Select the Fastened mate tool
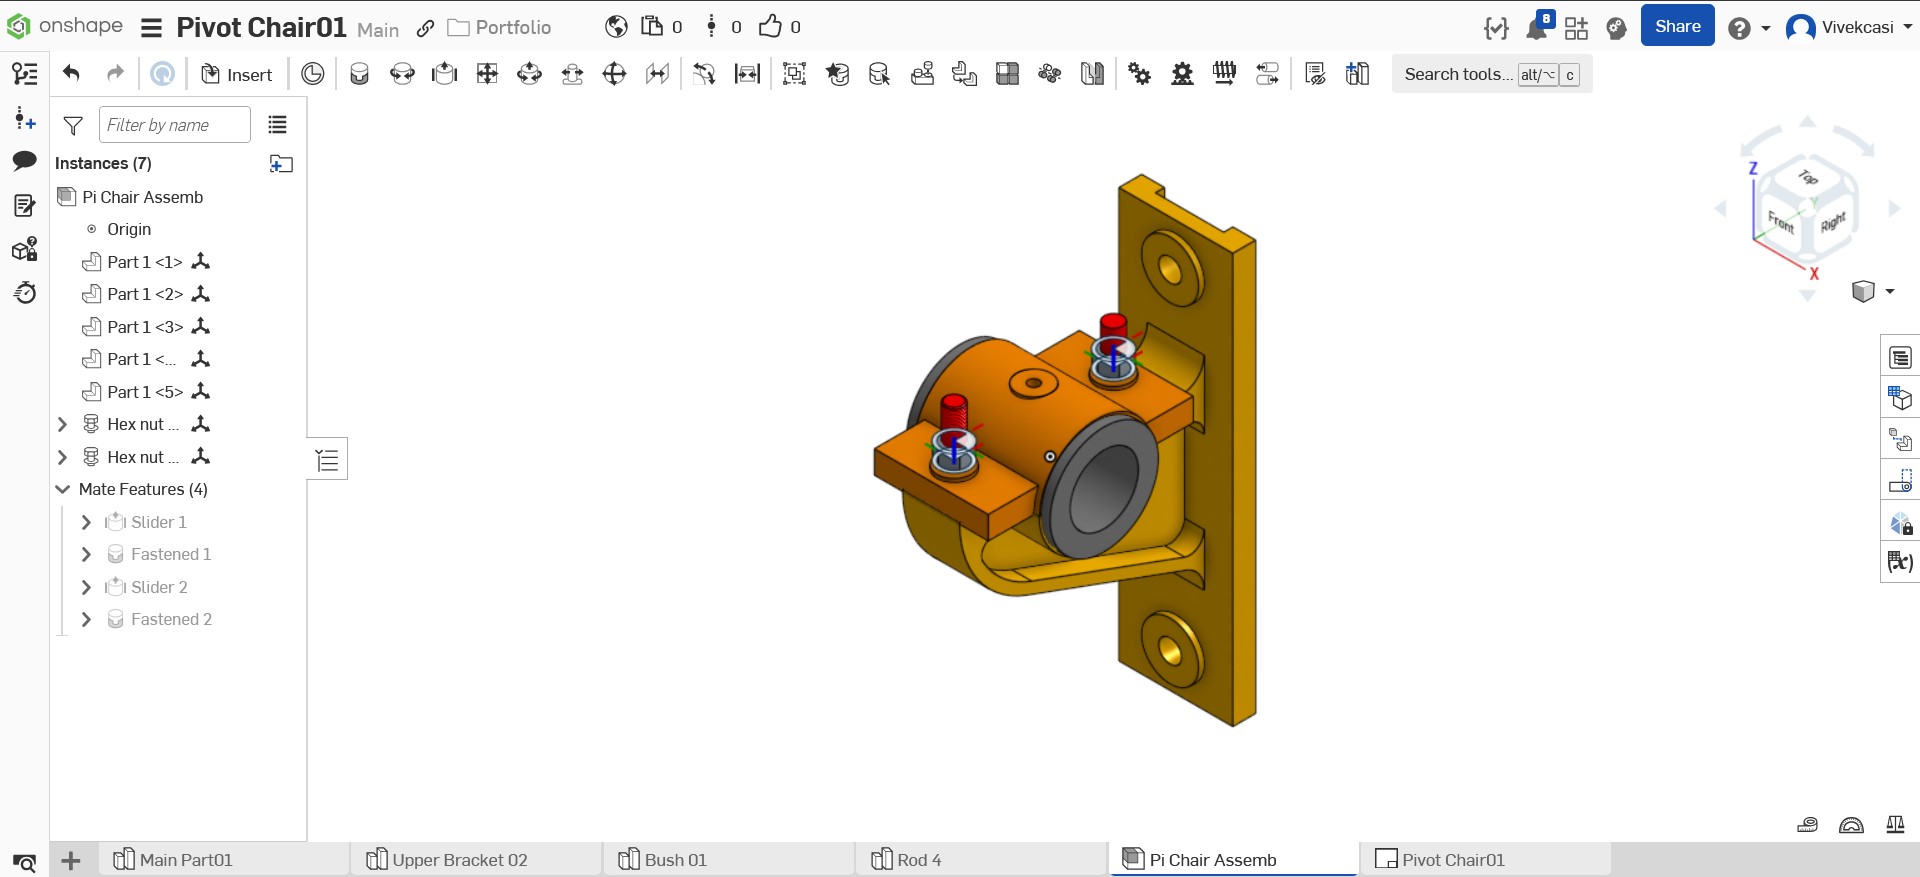 pos(359,74)
